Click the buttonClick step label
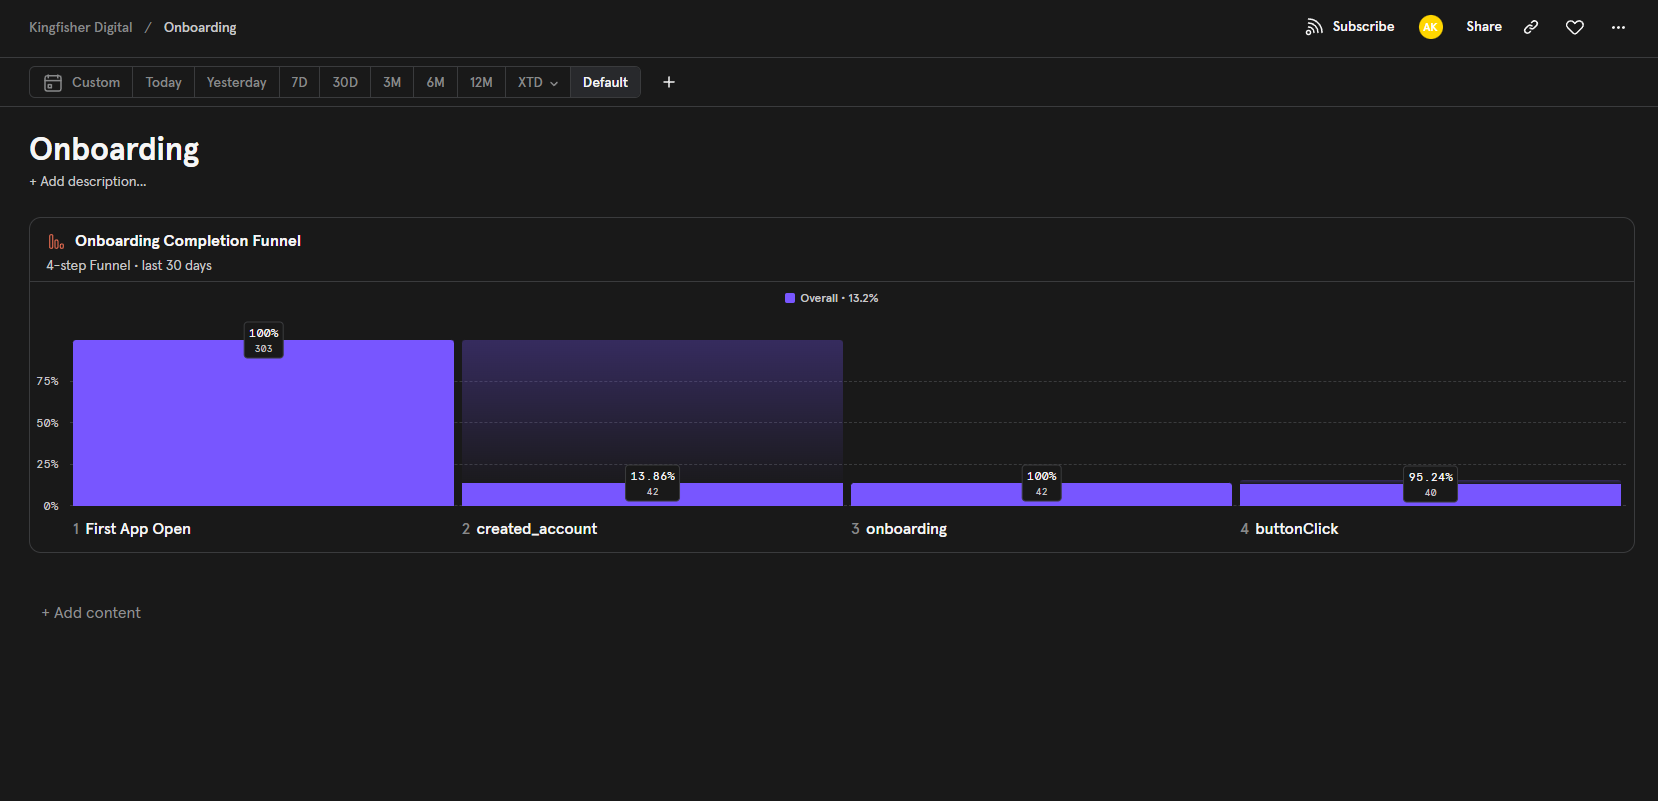1658x801 pixels. [x=1296, y=529]
